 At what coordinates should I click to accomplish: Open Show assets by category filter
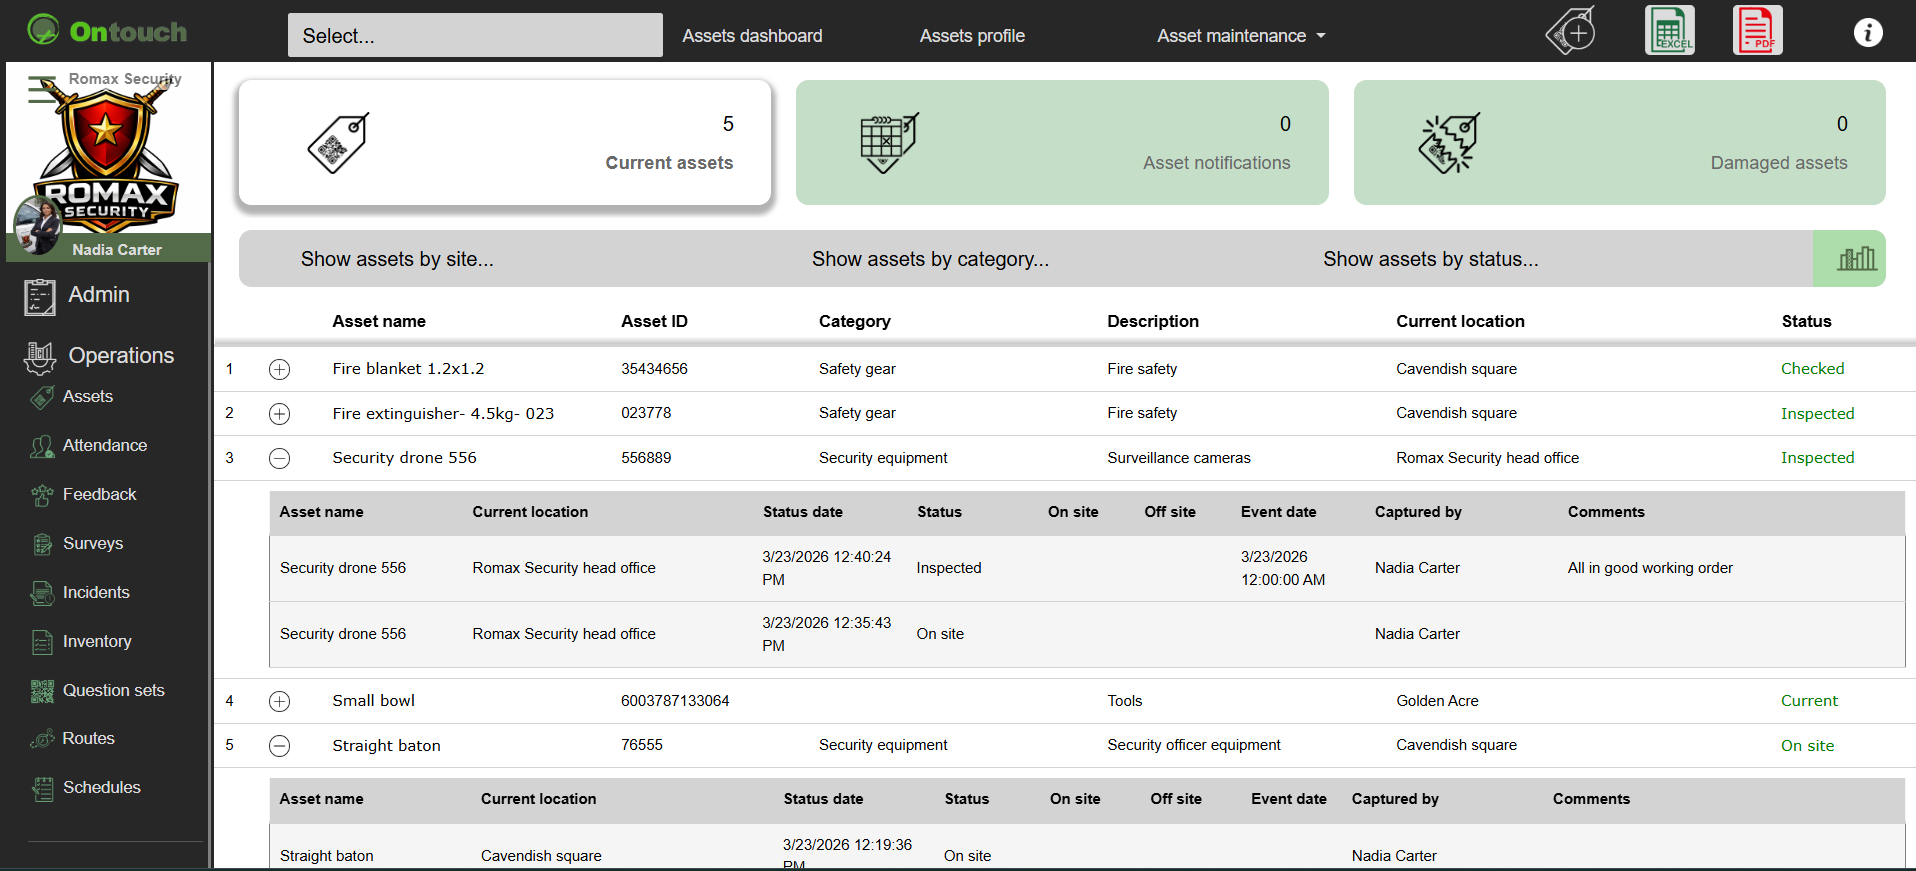(x=930, y=259)
